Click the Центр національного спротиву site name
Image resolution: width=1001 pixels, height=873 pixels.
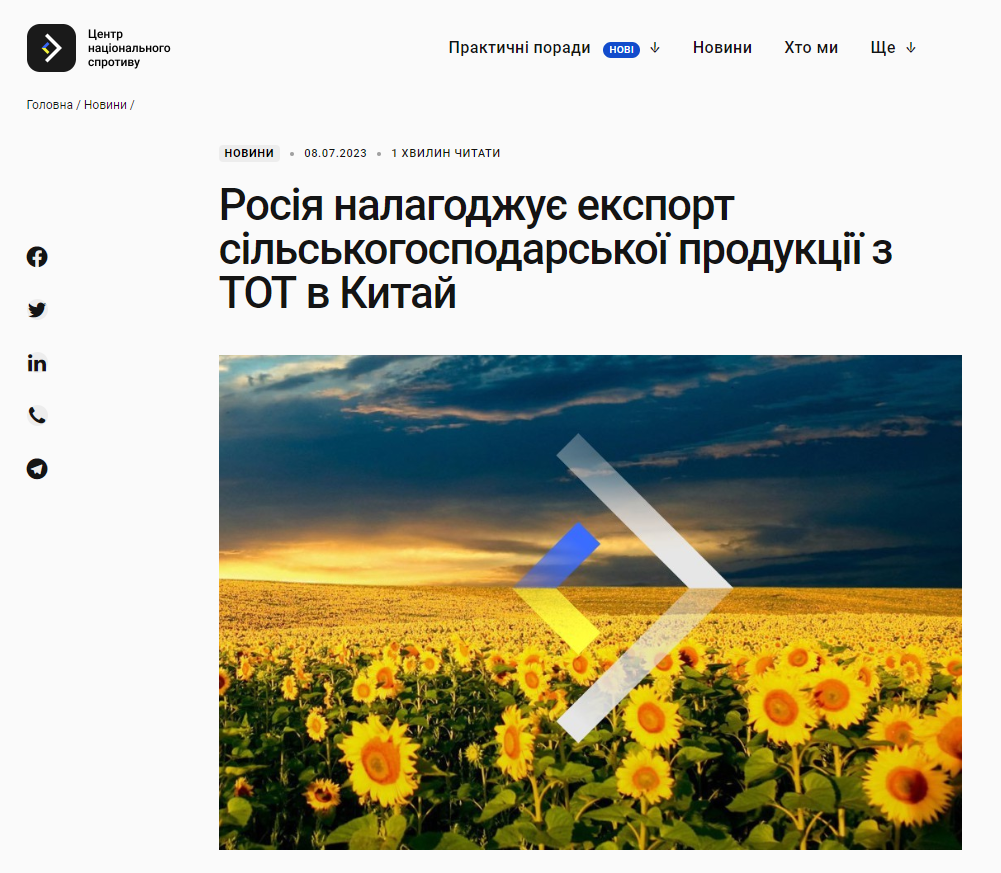[x=128, y=48]
